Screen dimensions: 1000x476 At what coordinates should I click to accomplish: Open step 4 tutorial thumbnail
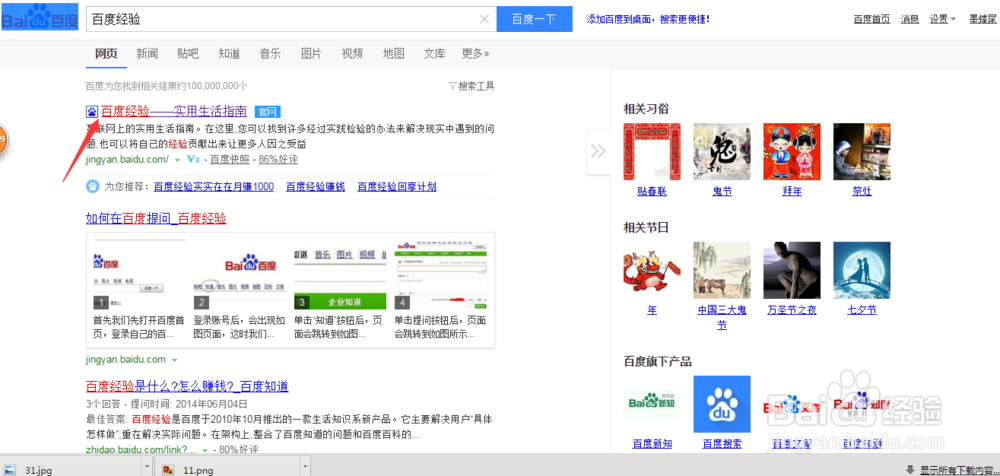click(x=440, y=273)
